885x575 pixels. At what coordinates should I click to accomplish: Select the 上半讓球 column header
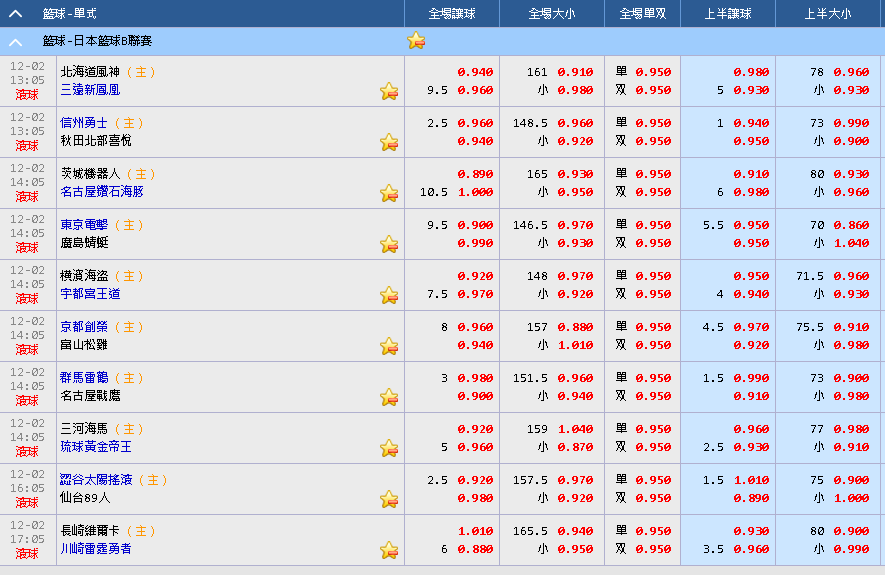pos(728,14)
